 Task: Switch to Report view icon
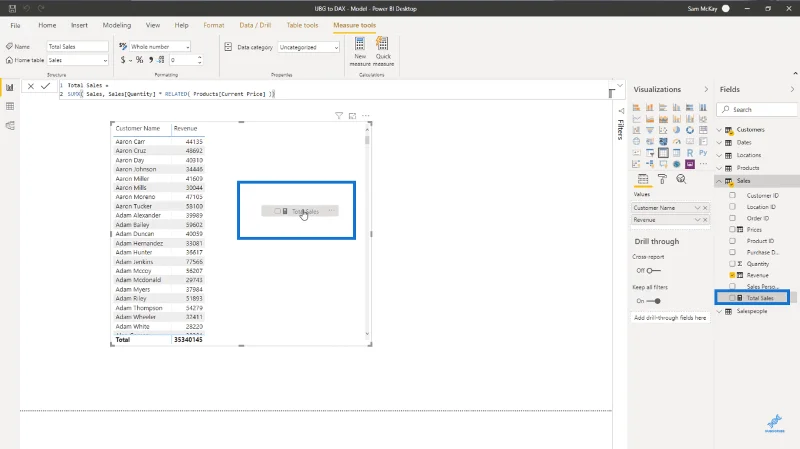10,87
